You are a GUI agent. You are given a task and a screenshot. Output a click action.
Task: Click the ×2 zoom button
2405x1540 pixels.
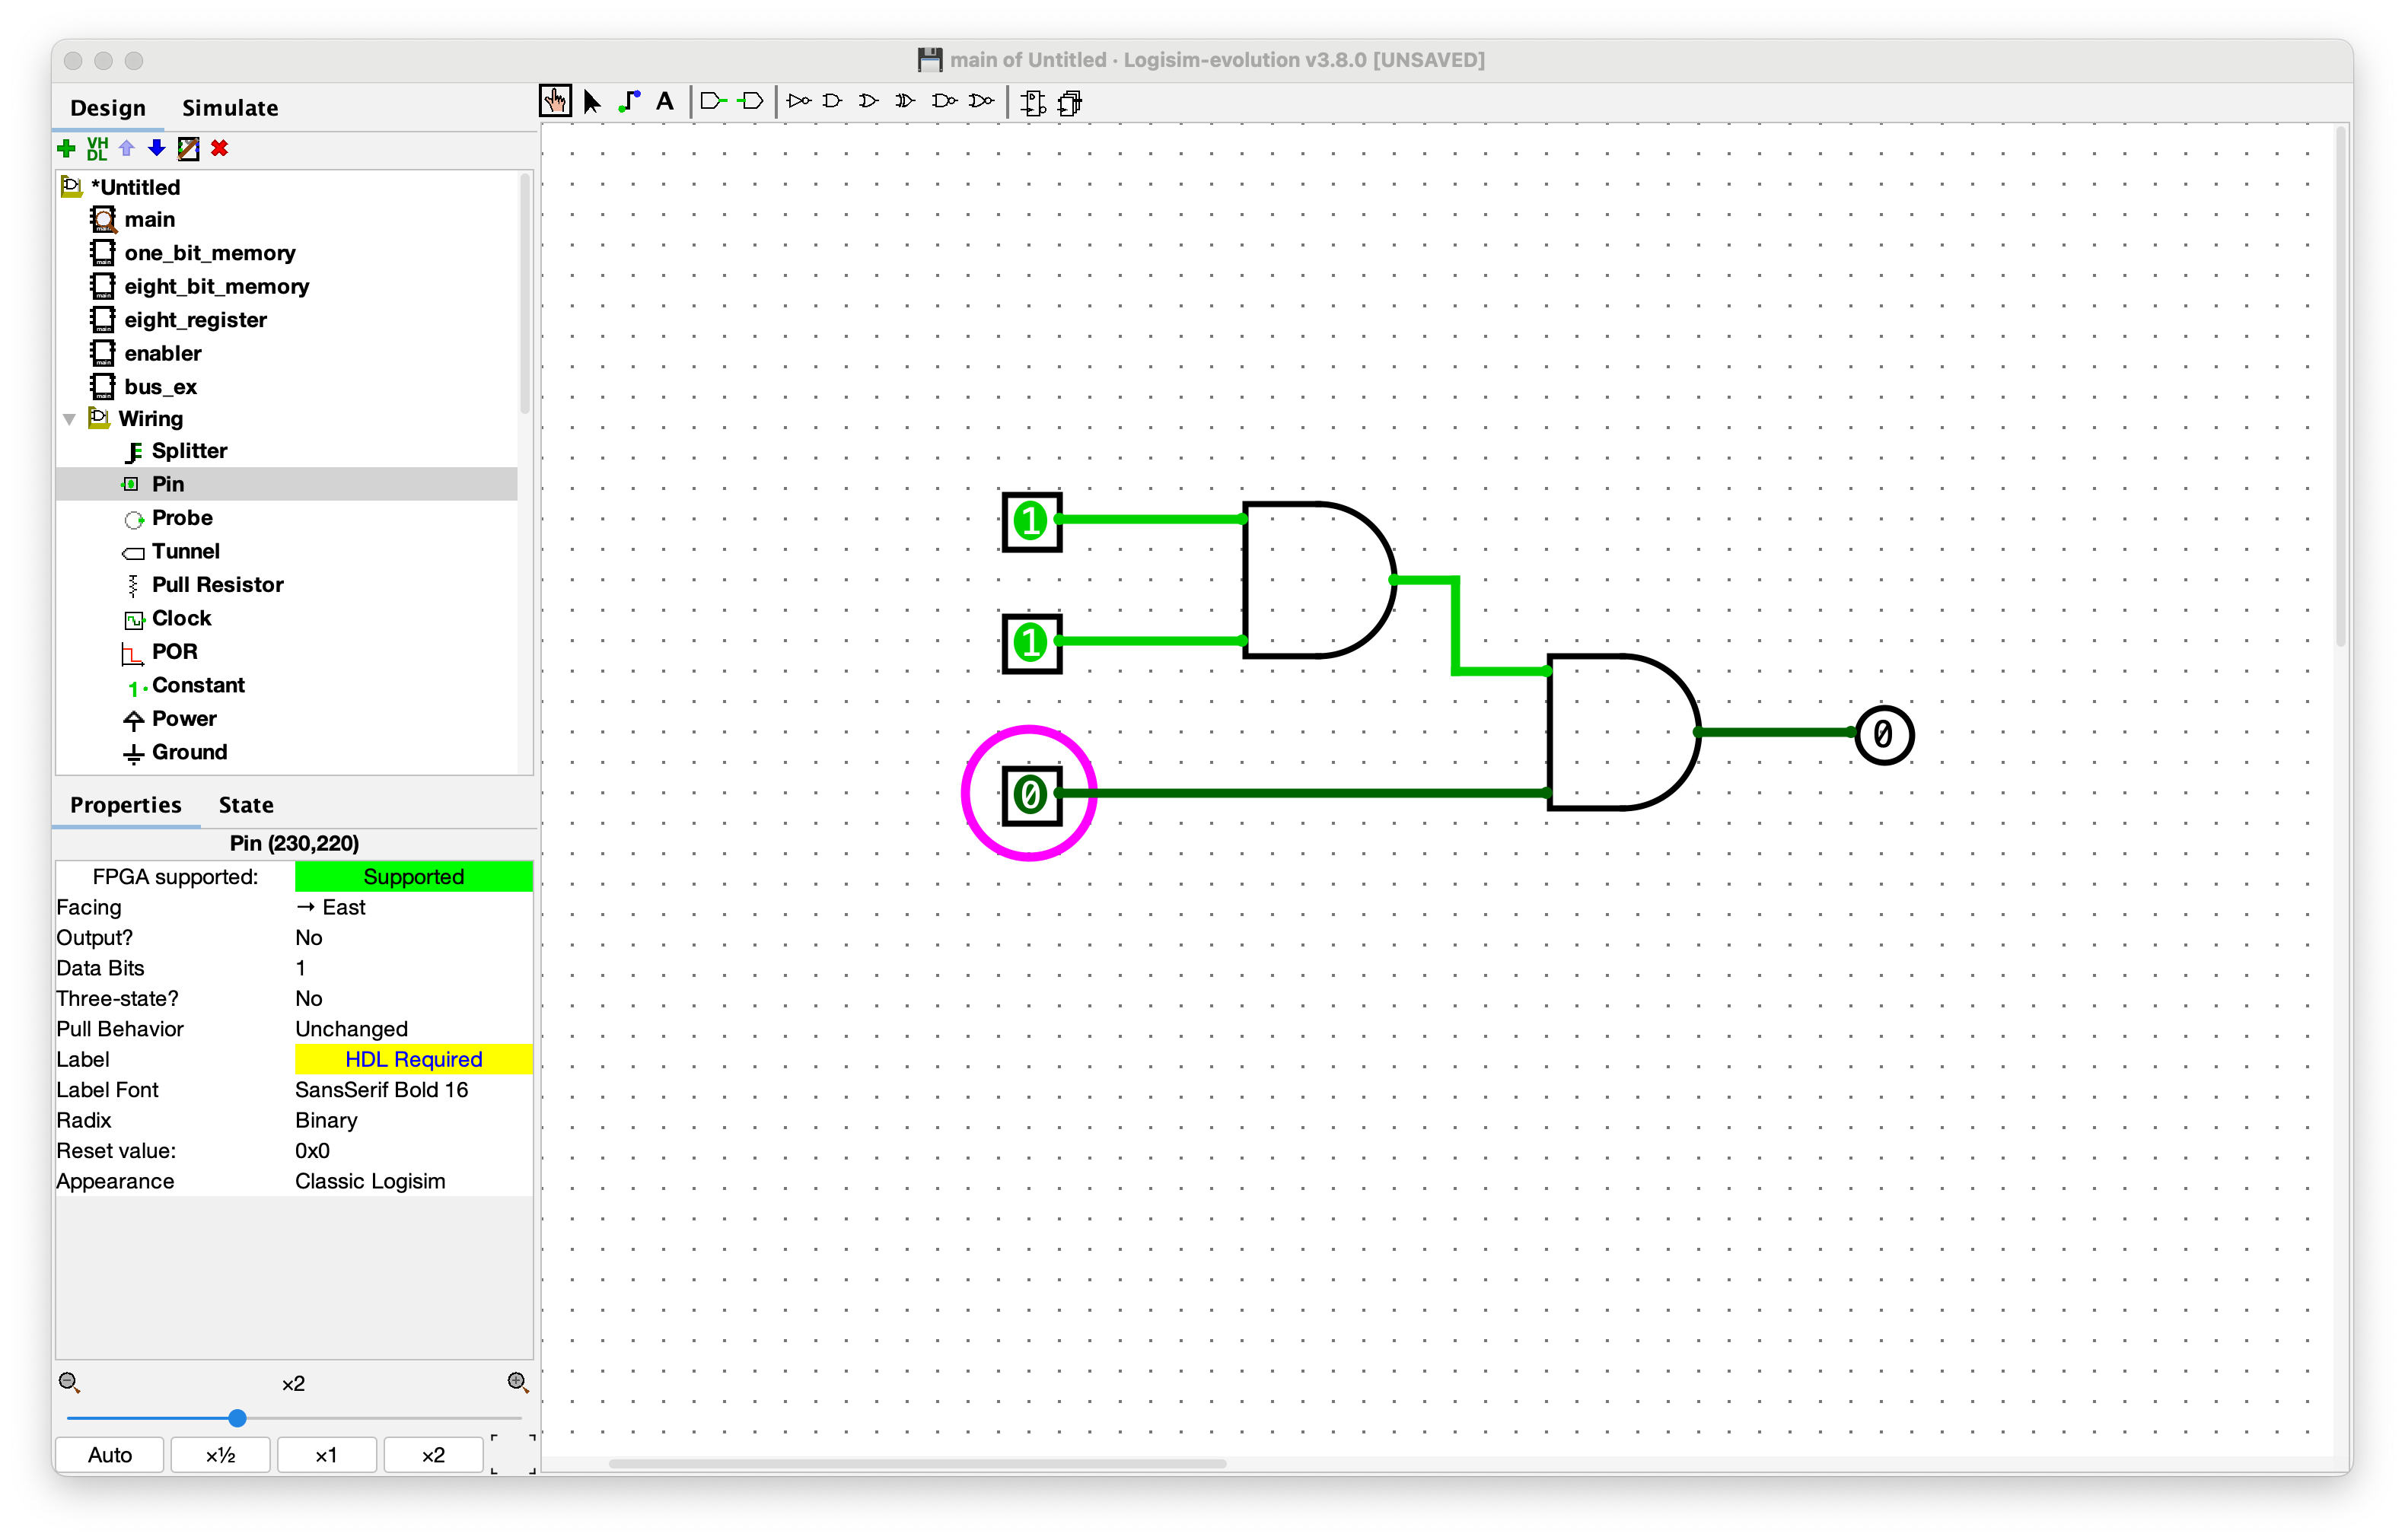pos(434,1455)
